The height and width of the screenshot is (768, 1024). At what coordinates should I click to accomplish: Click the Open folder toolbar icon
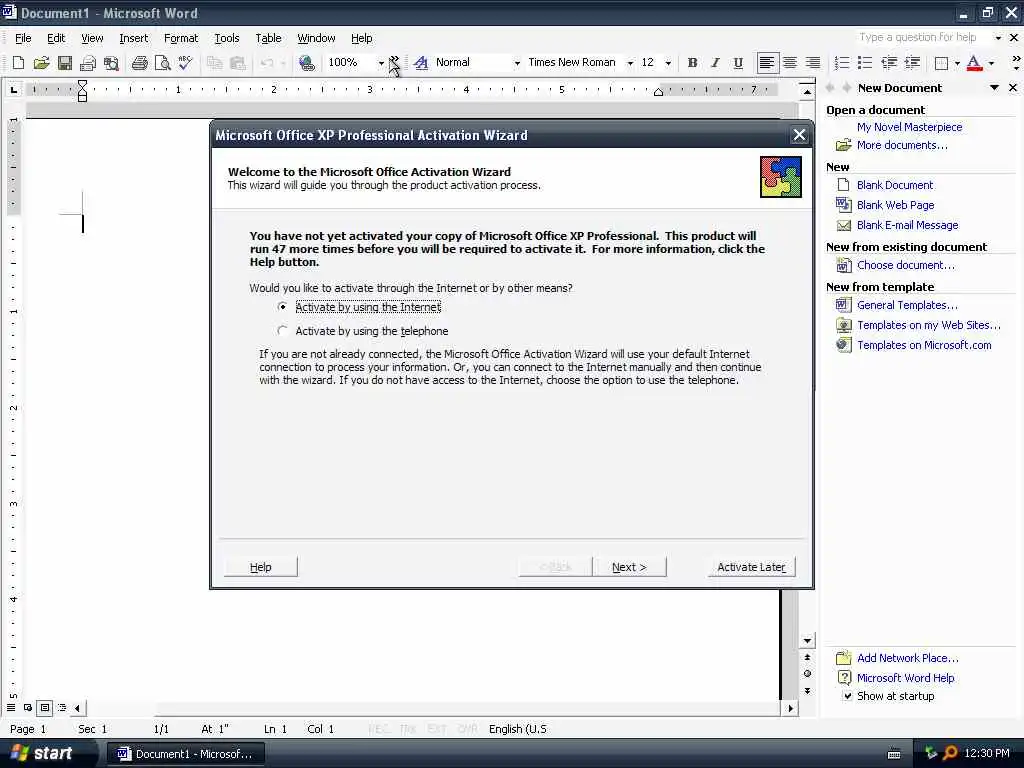[x=41, y=63]
